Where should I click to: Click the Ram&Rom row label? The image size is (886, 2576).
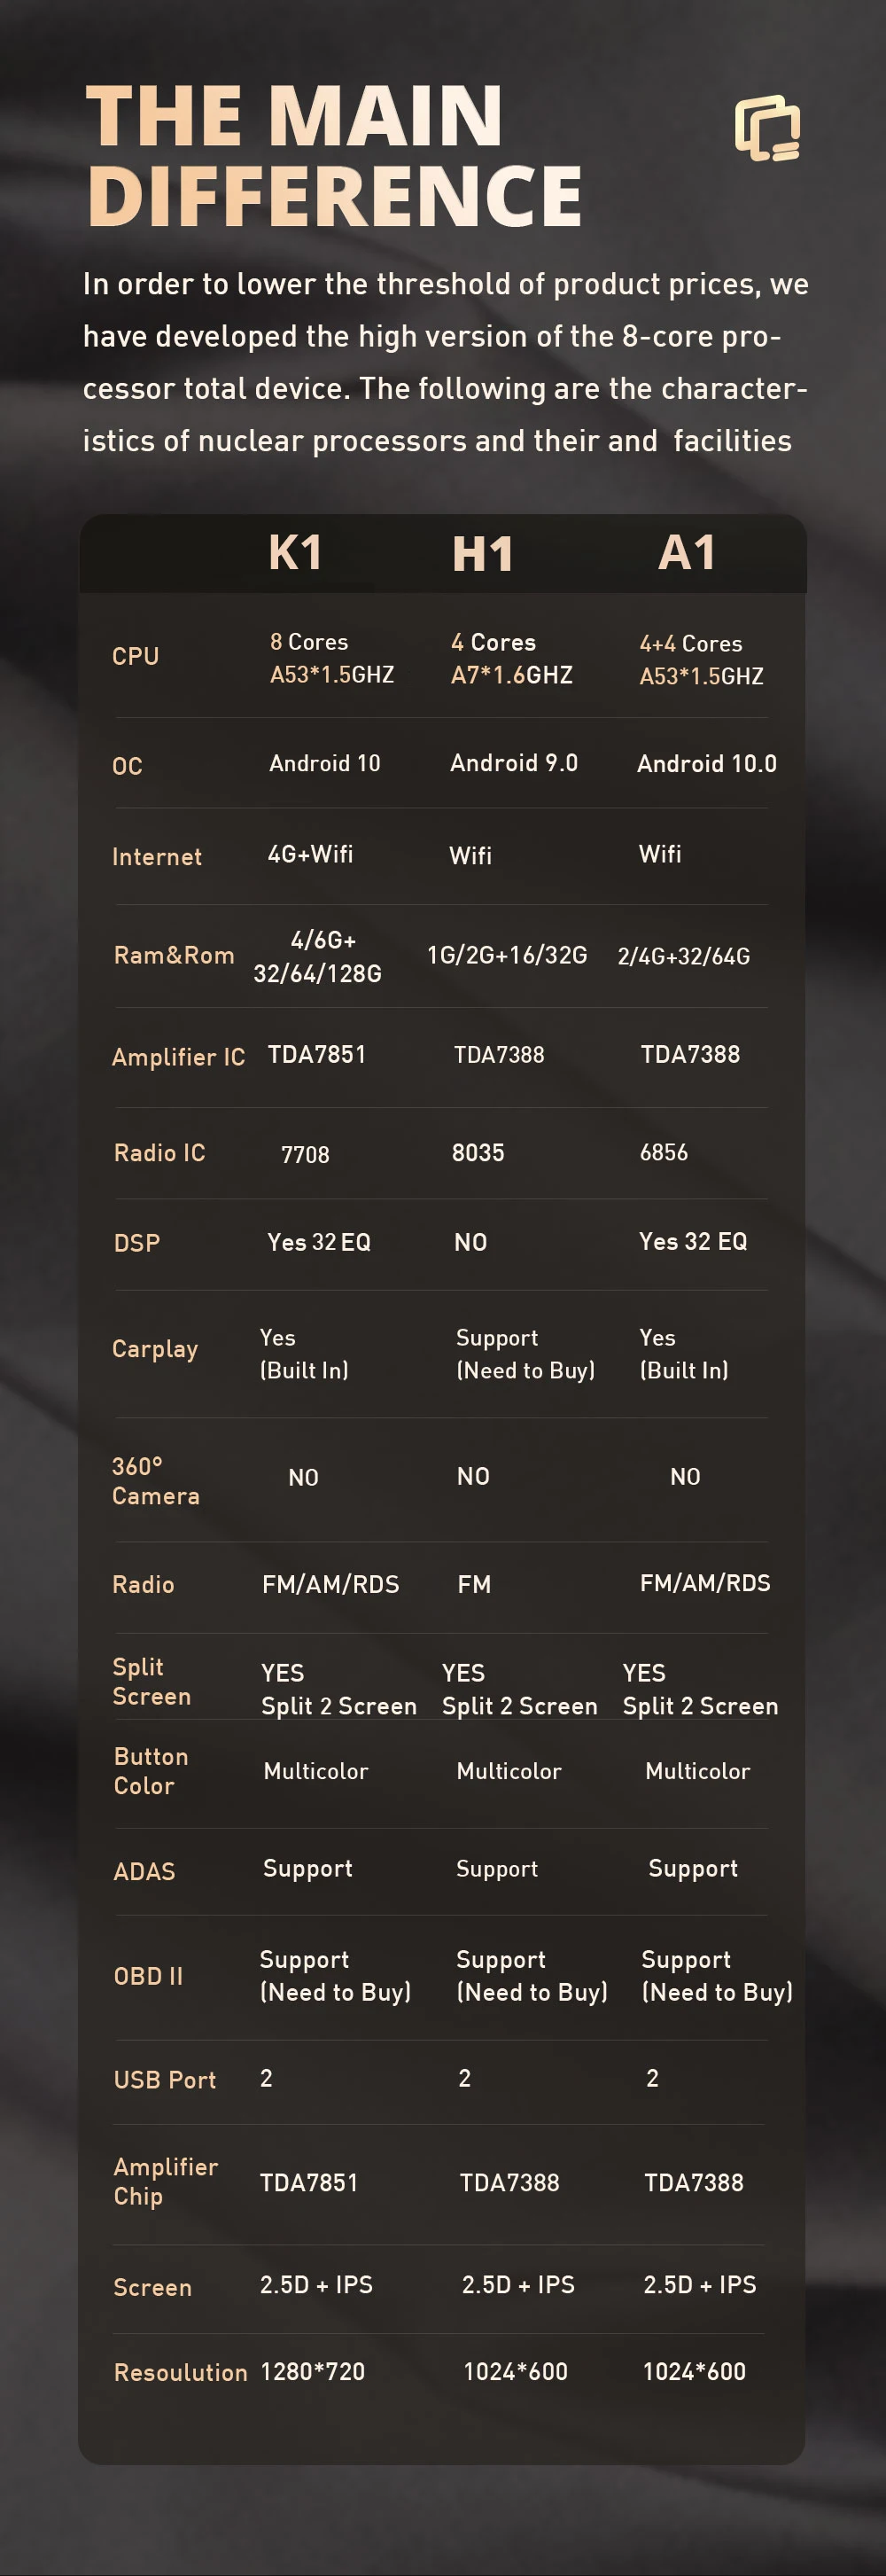pyautogui.click(x=174, y=955)
